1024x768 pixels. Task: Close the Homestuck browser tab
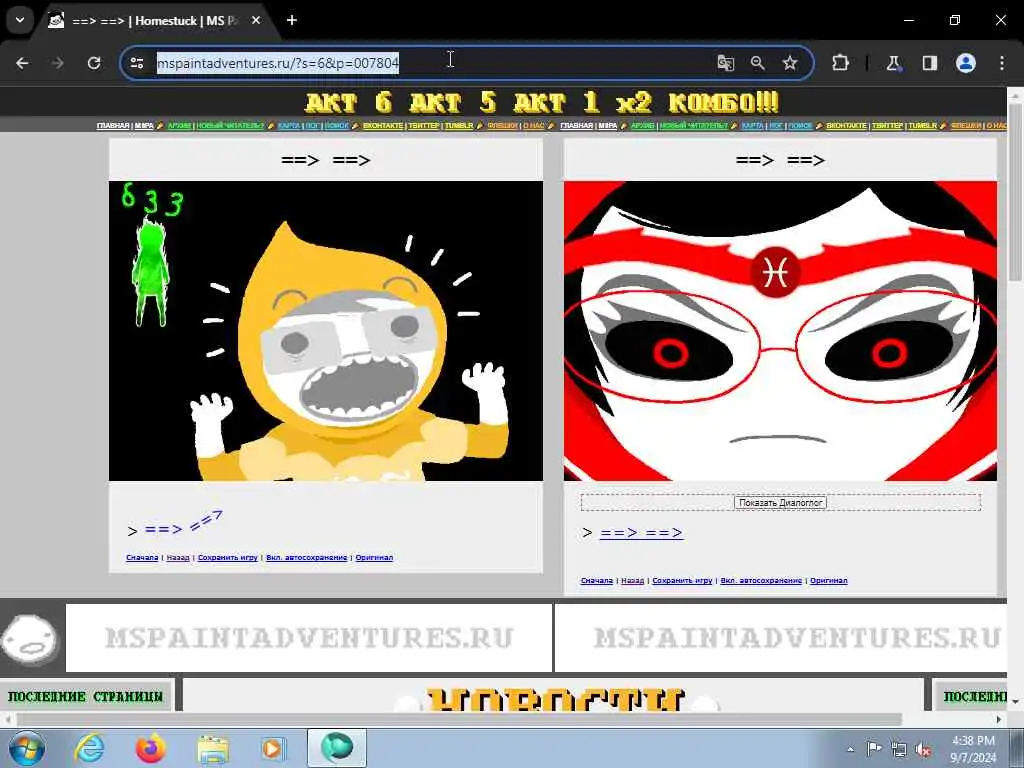(x=256, y=20)
